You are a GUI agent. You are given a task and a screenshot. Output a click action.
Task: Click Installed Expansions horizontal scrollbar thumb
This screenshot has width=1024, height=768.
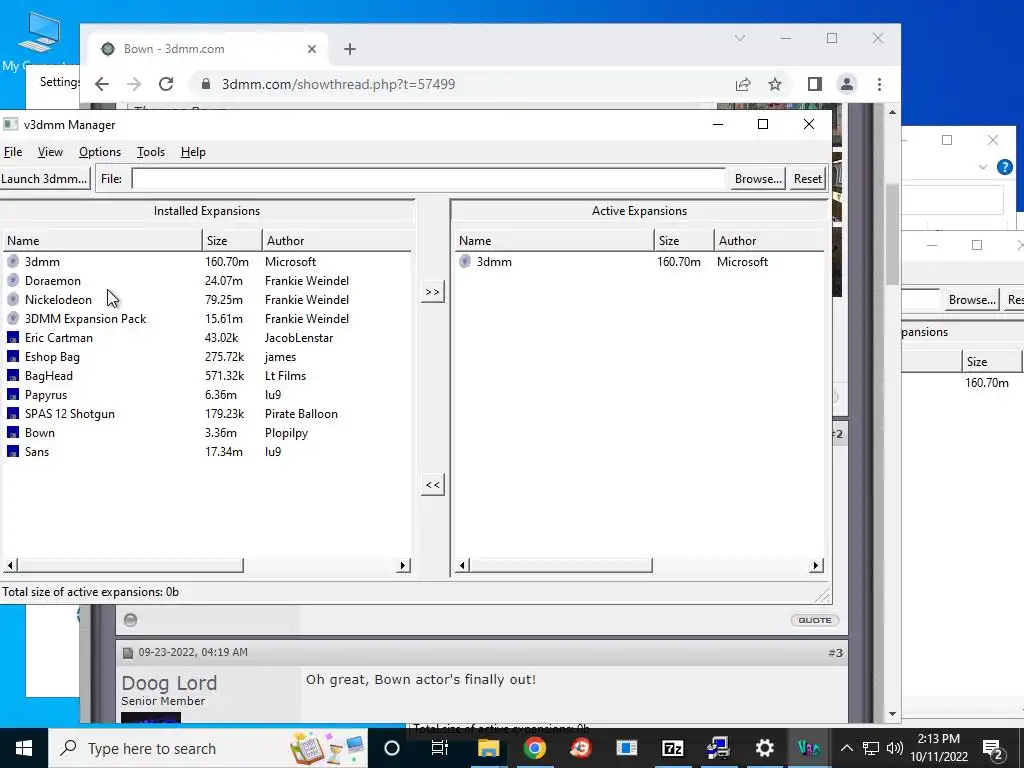(130, 565)
